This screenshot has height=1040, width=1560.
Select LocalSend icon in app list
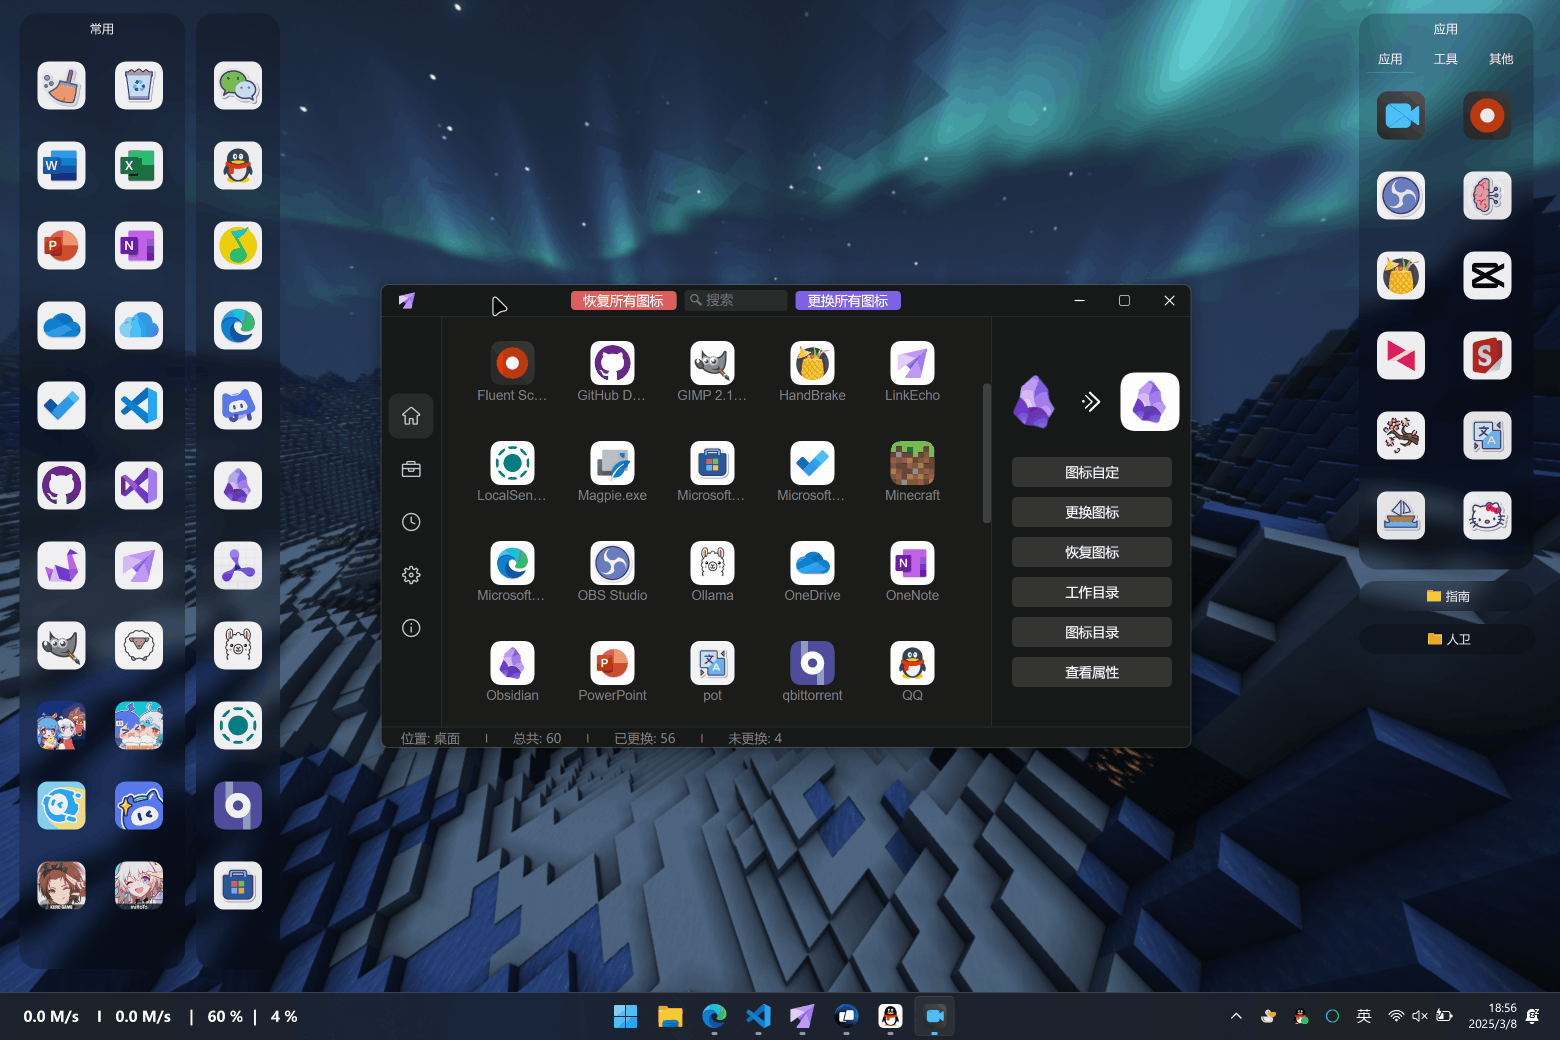pos(512,463)
